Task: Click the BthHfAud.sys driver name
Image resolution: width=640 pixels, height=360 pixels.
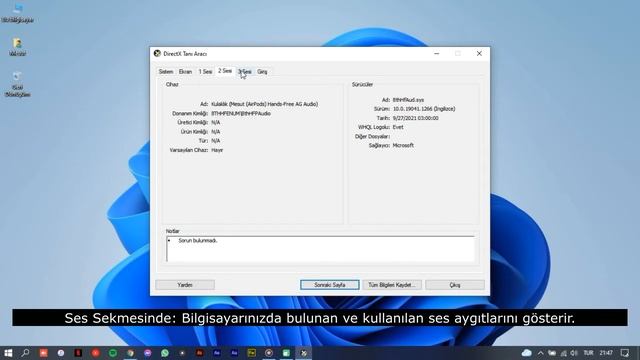Action: pyautogui.click(x=408, y=100)
